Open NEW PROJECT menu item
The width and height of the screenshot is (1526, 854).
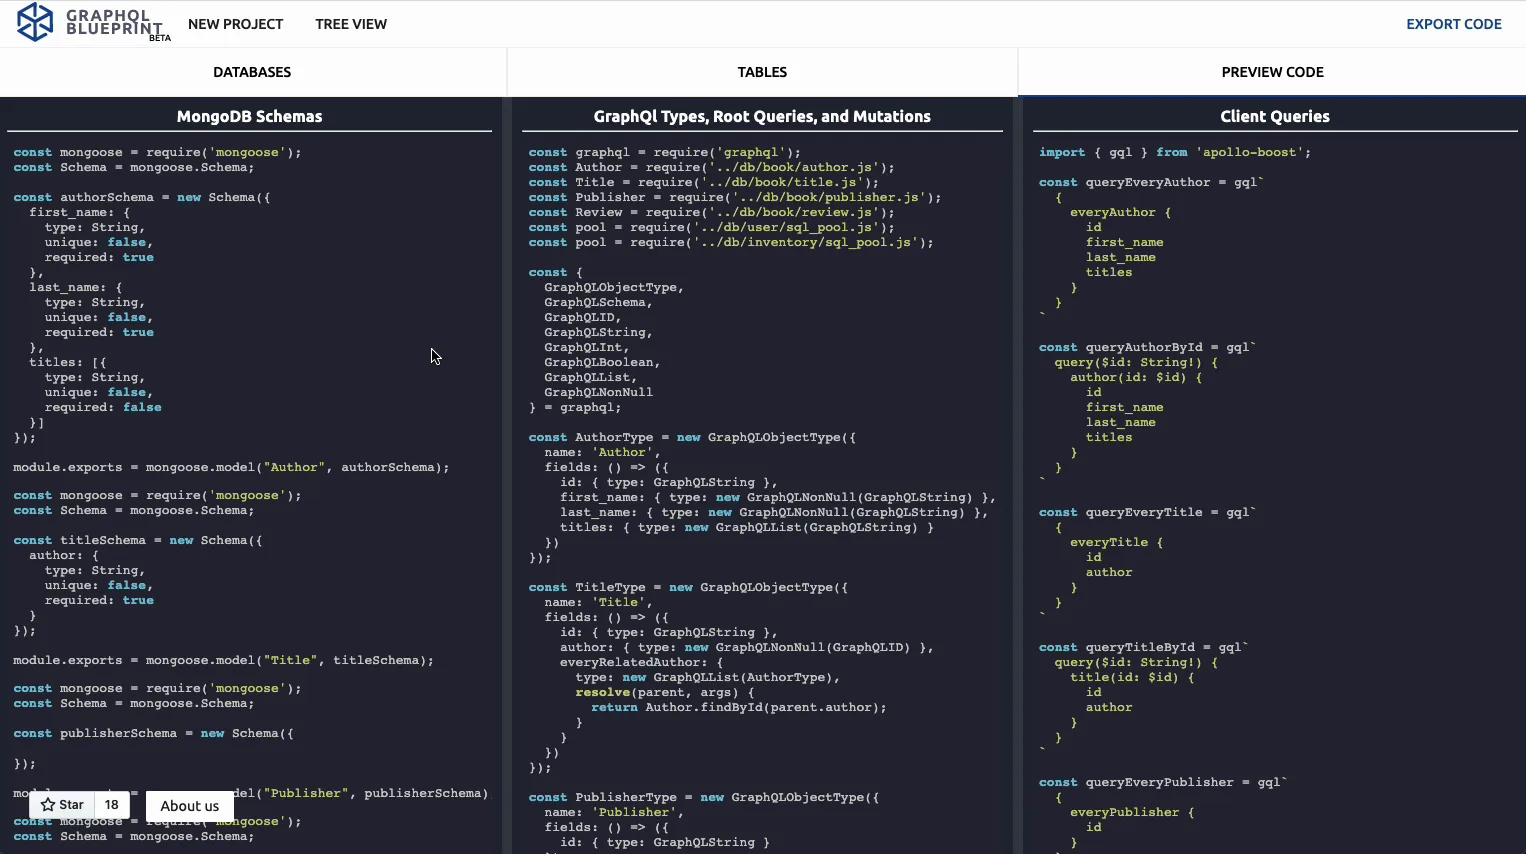[235, 24]
